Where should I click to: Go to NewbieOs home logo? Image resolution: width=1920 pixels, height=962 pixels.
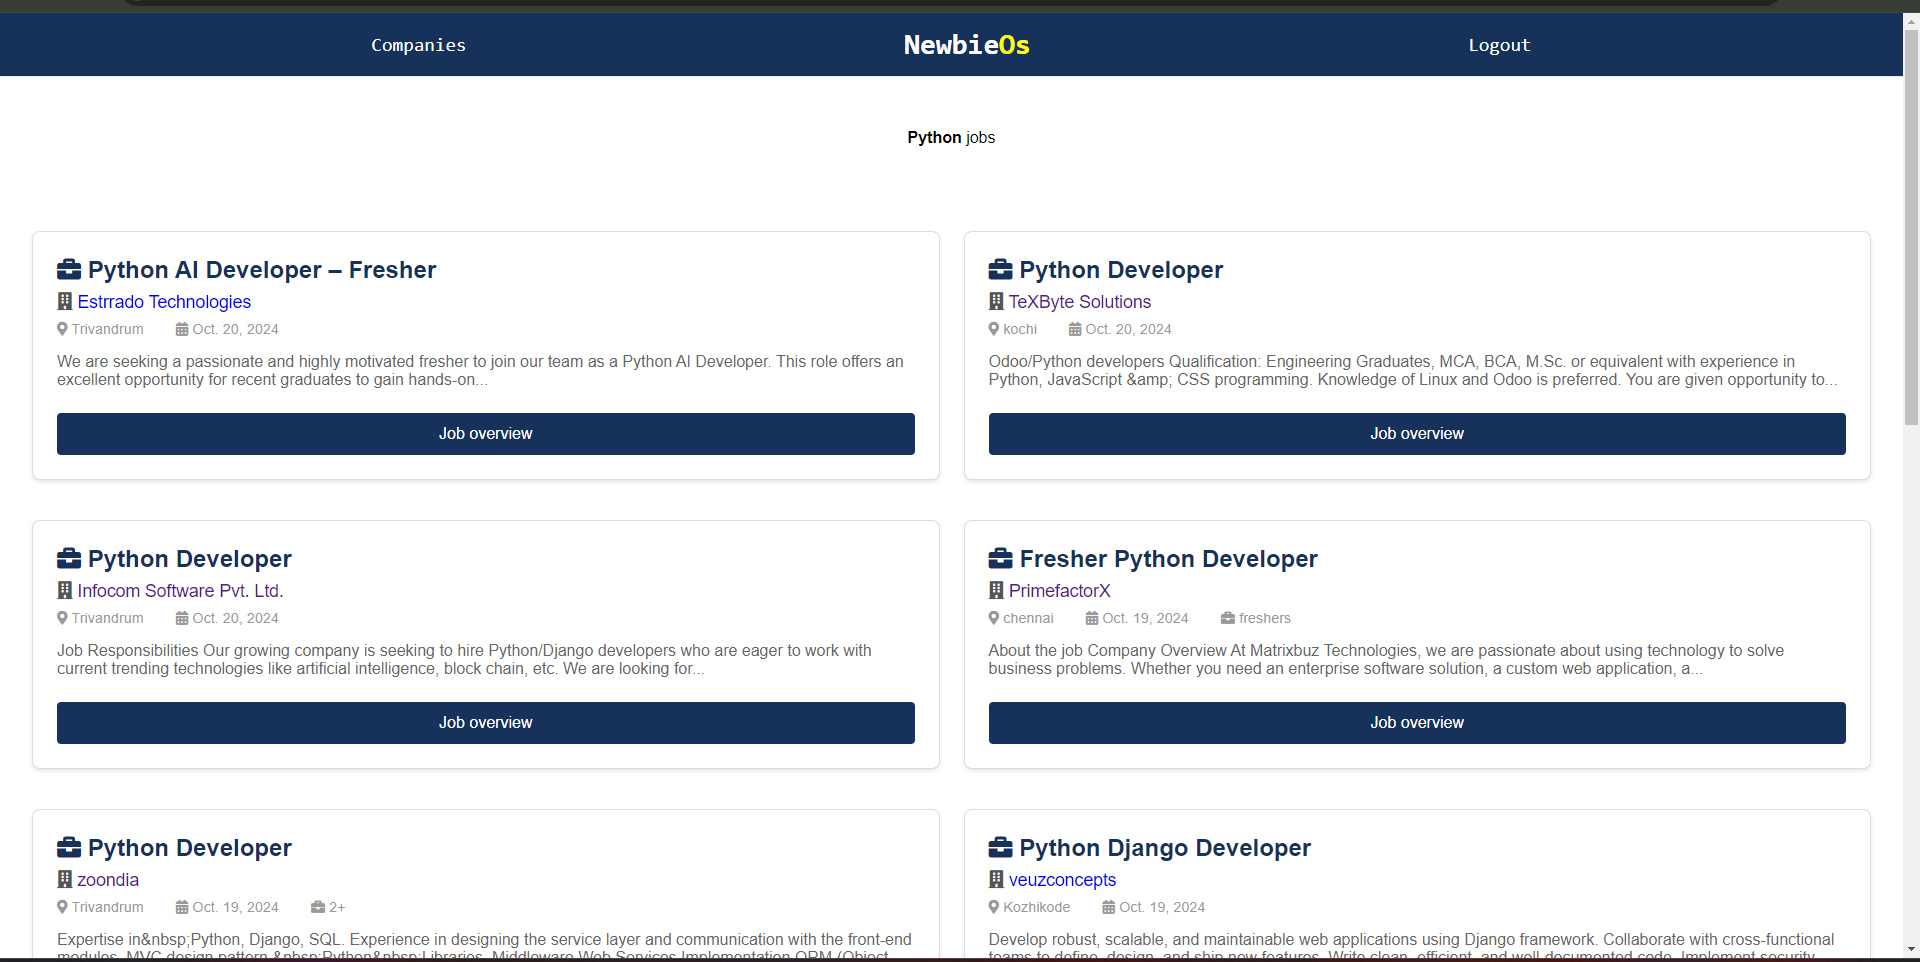click(966, 45)
